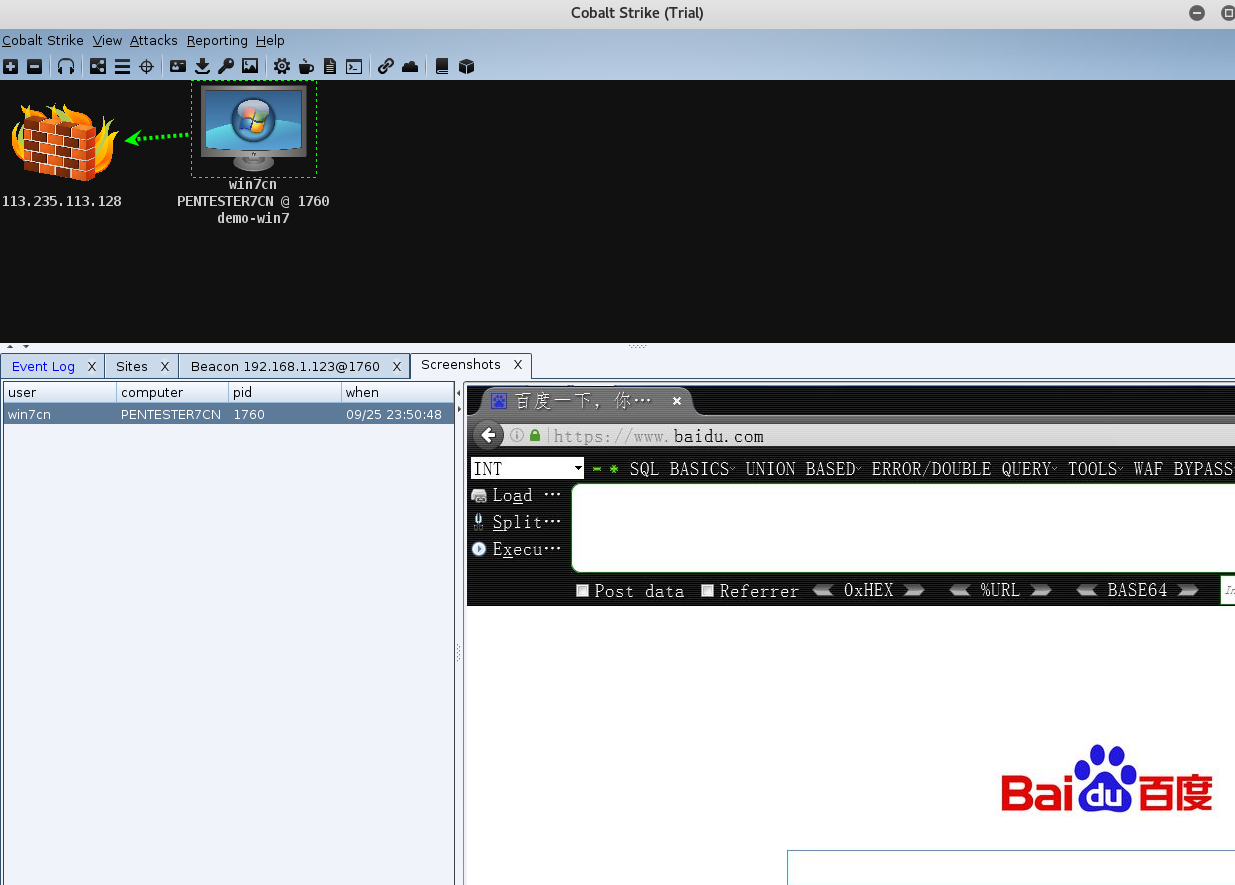Click the terminal icon for scripted web delivery
This screenshot has height=885, width=1235.
[354, 67]
